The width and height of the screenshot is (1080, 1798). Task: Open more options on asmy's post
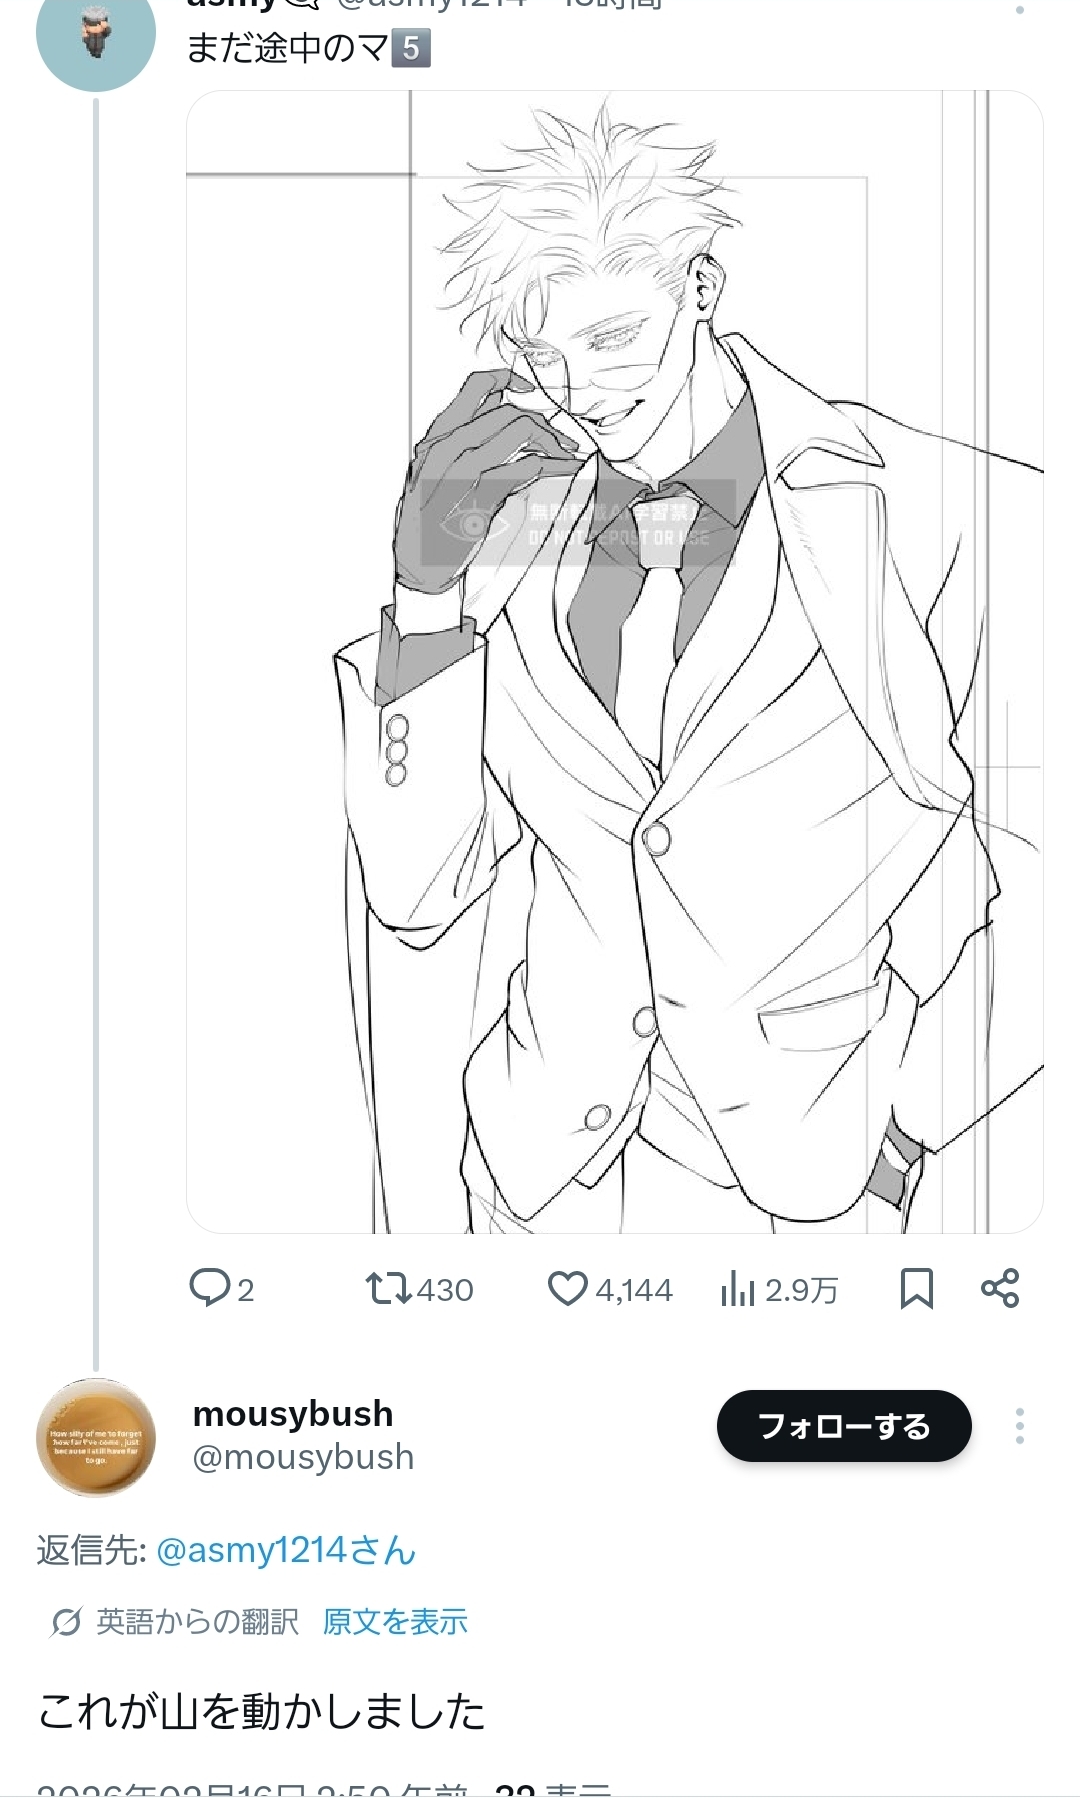[1019, 9]
